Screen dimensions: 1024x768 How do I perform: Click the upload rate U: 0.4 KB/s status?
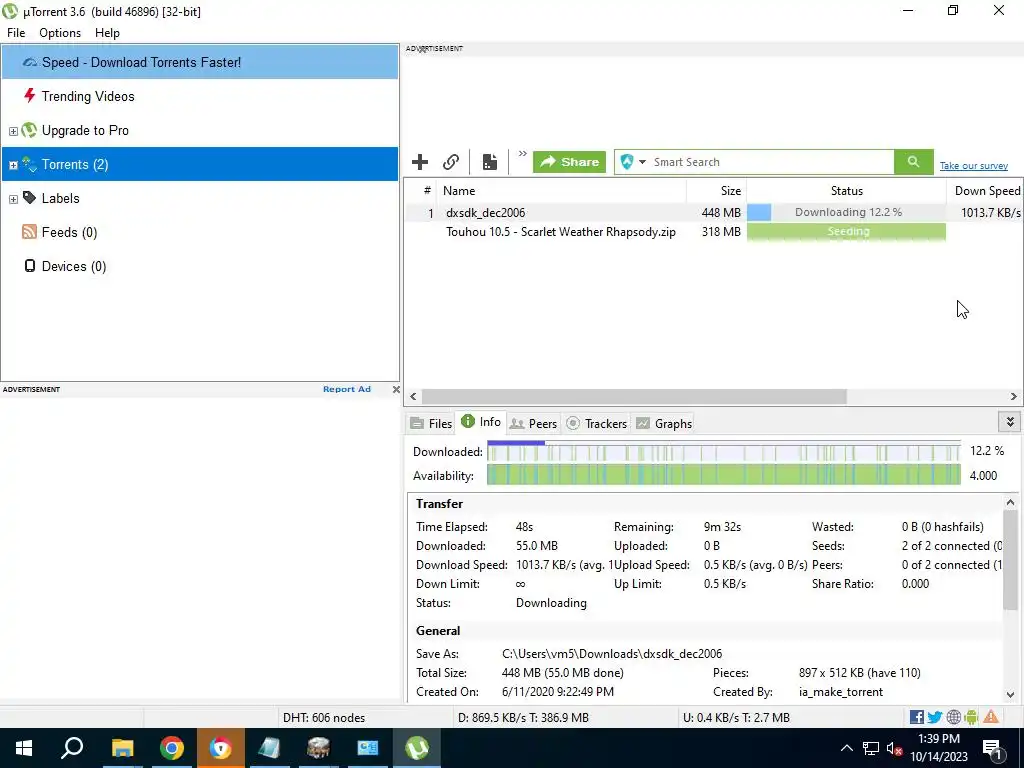coord(736,718)
